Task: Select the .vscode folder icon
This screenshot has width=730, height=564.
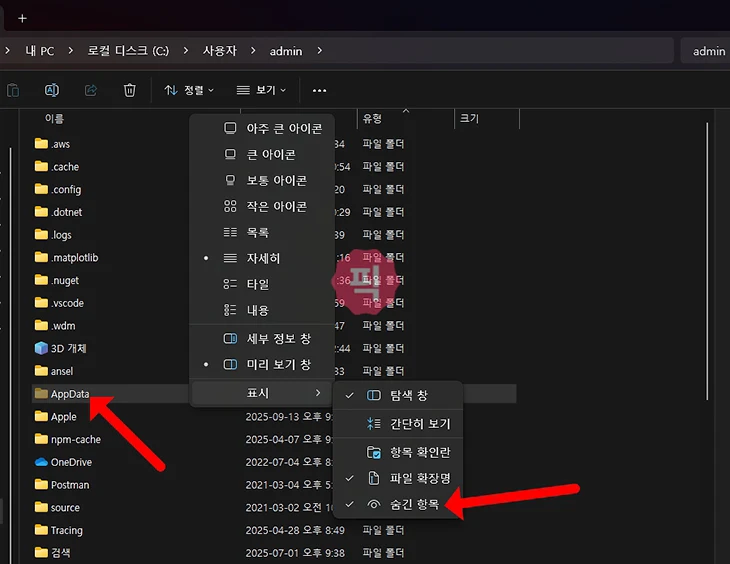Action: [x=41, y=303]
